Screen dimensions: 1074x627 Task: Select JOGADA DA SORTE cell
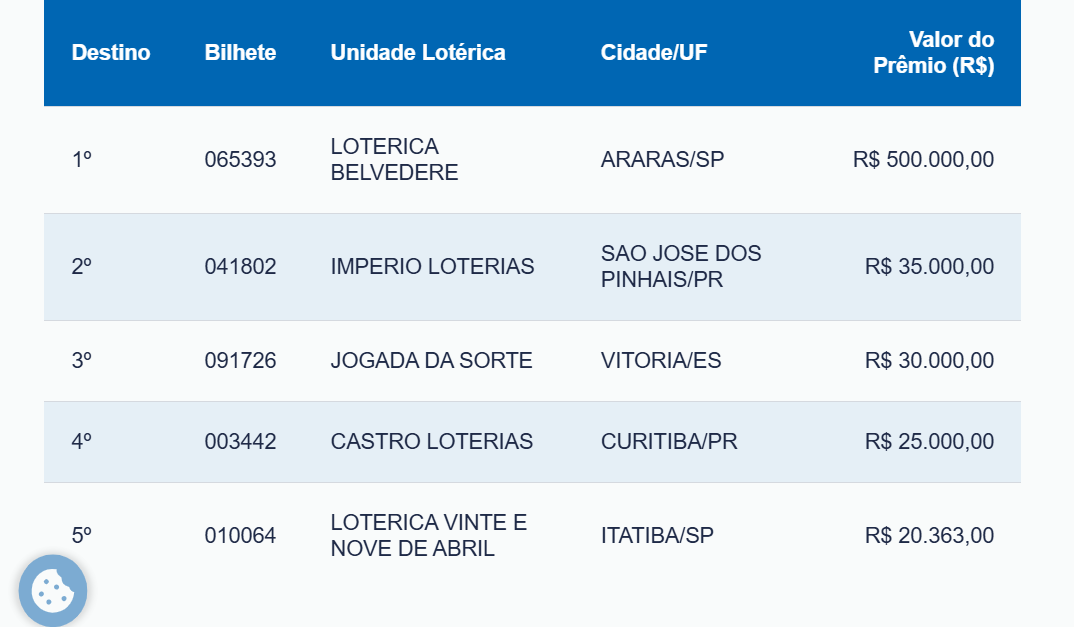coord(432,360)
